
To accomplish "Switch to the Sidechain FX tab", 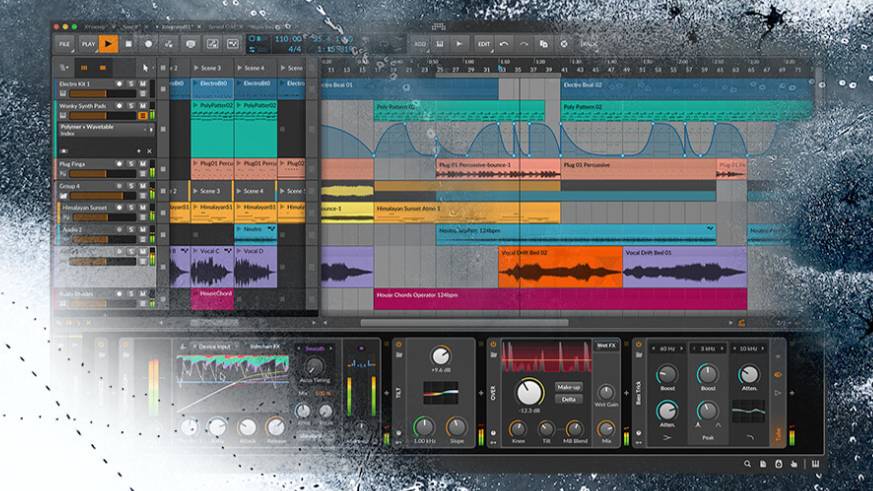I will click(x=264, y=346).
